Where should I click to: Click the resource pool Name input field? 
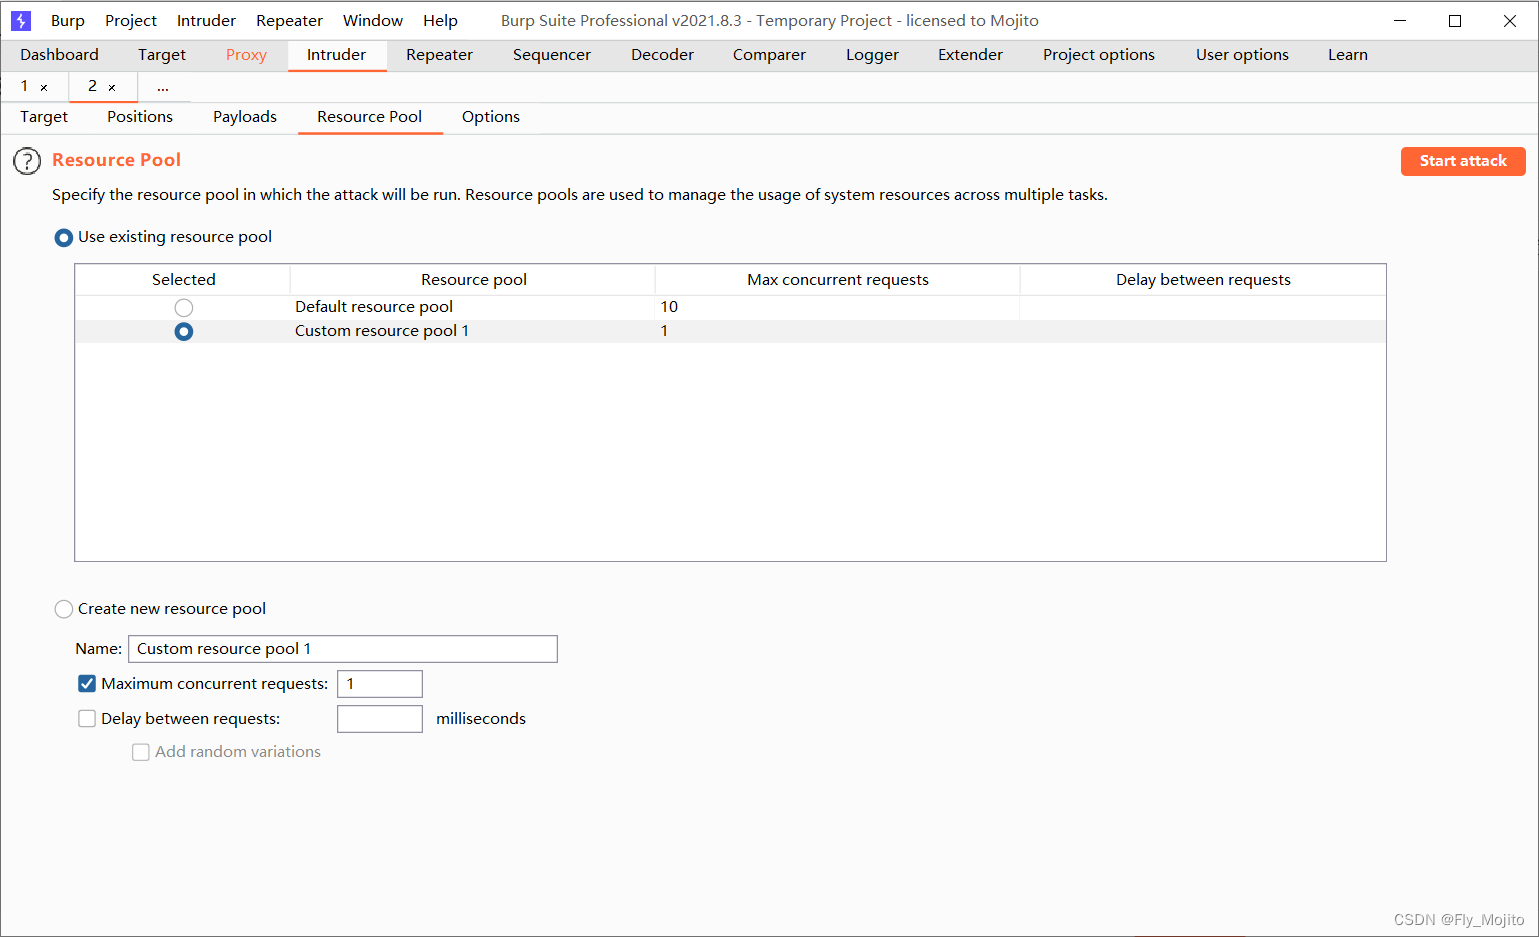343,649
